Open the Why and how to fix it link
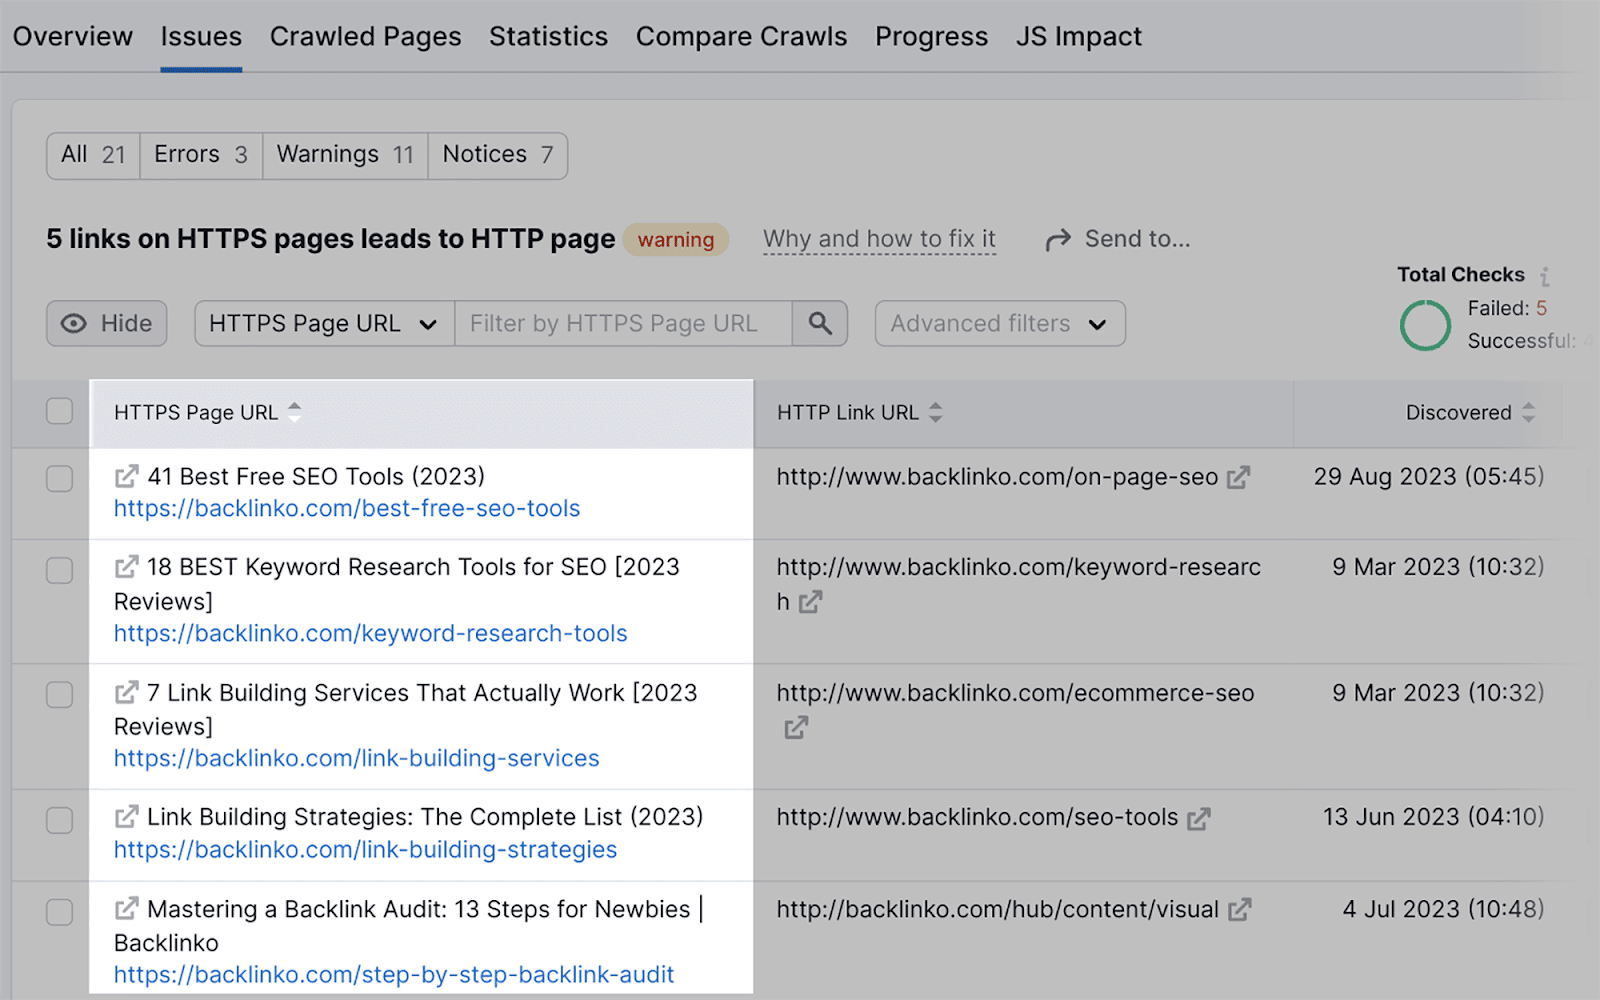The width and height of the screenshot is (1600, 1000). [879, 239]
